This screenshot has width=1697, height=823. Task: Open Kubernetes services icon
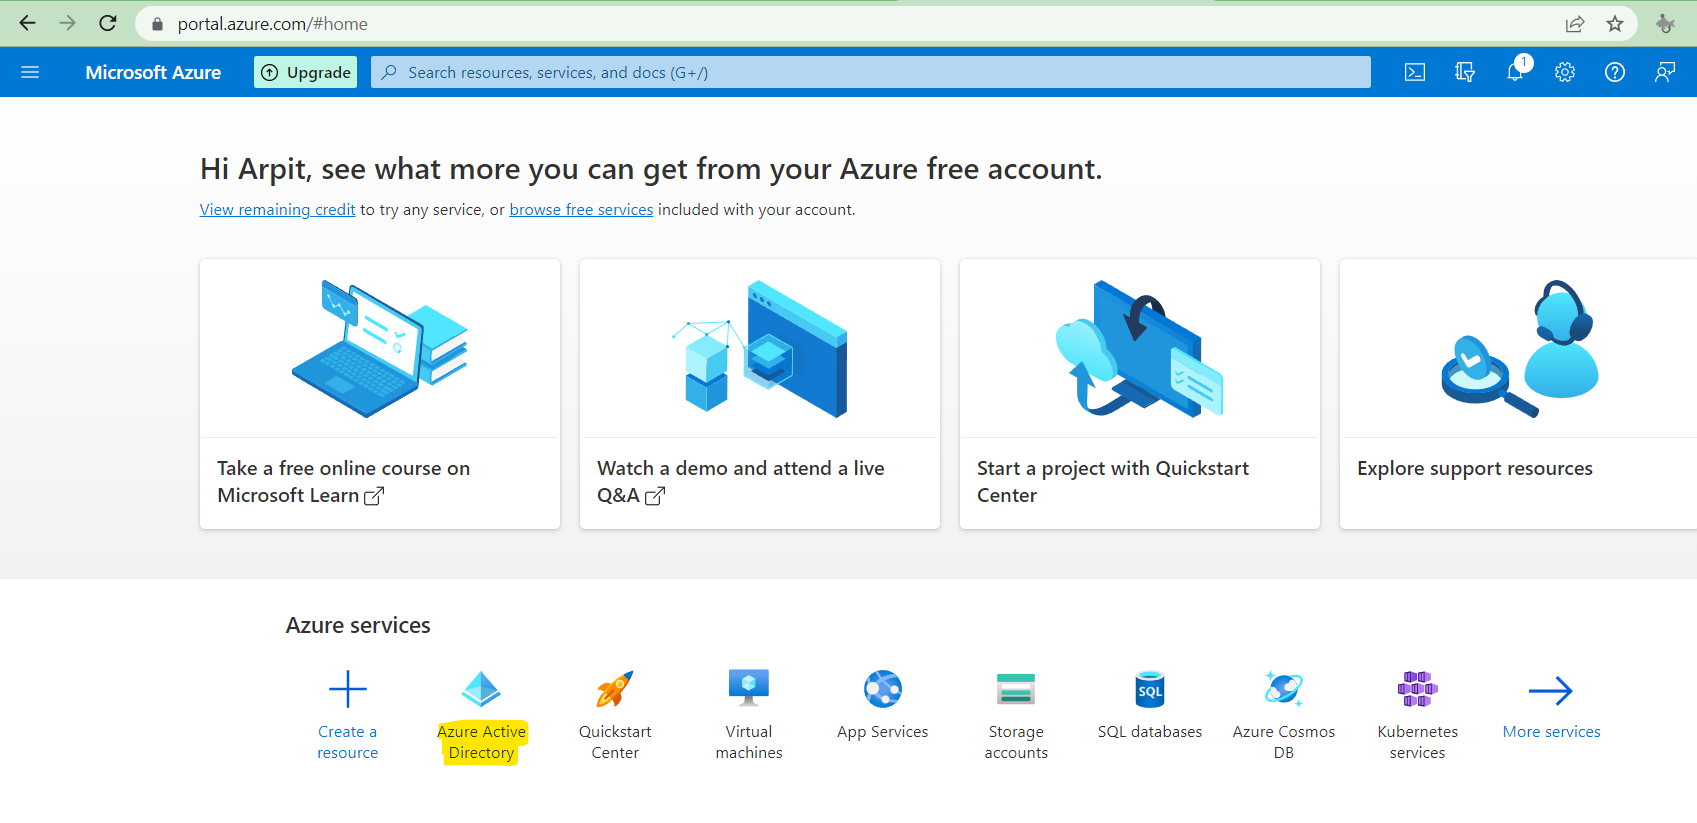click(x=1417, y=689)
